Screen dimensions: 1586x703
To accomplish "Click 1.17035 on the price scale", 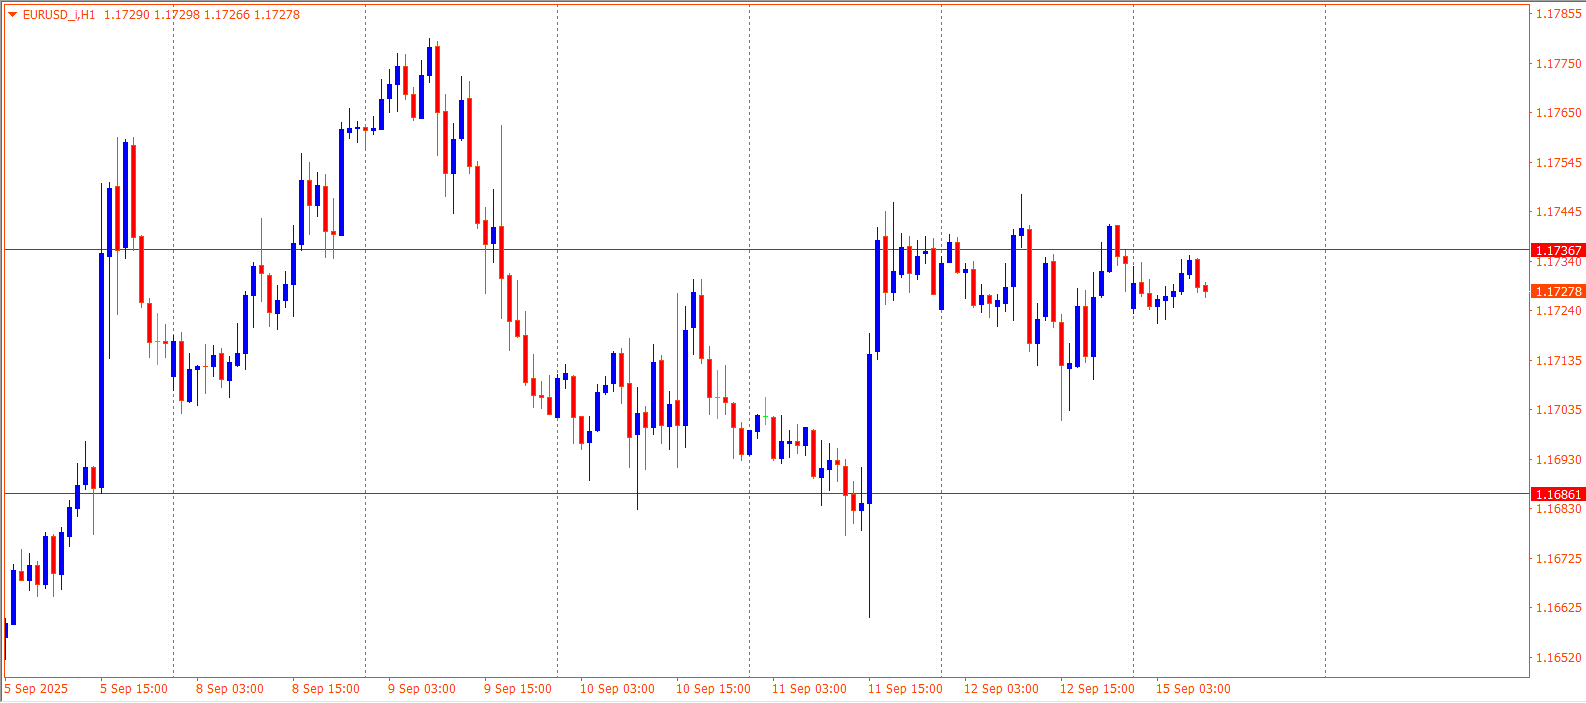I will coord(1559,410).
